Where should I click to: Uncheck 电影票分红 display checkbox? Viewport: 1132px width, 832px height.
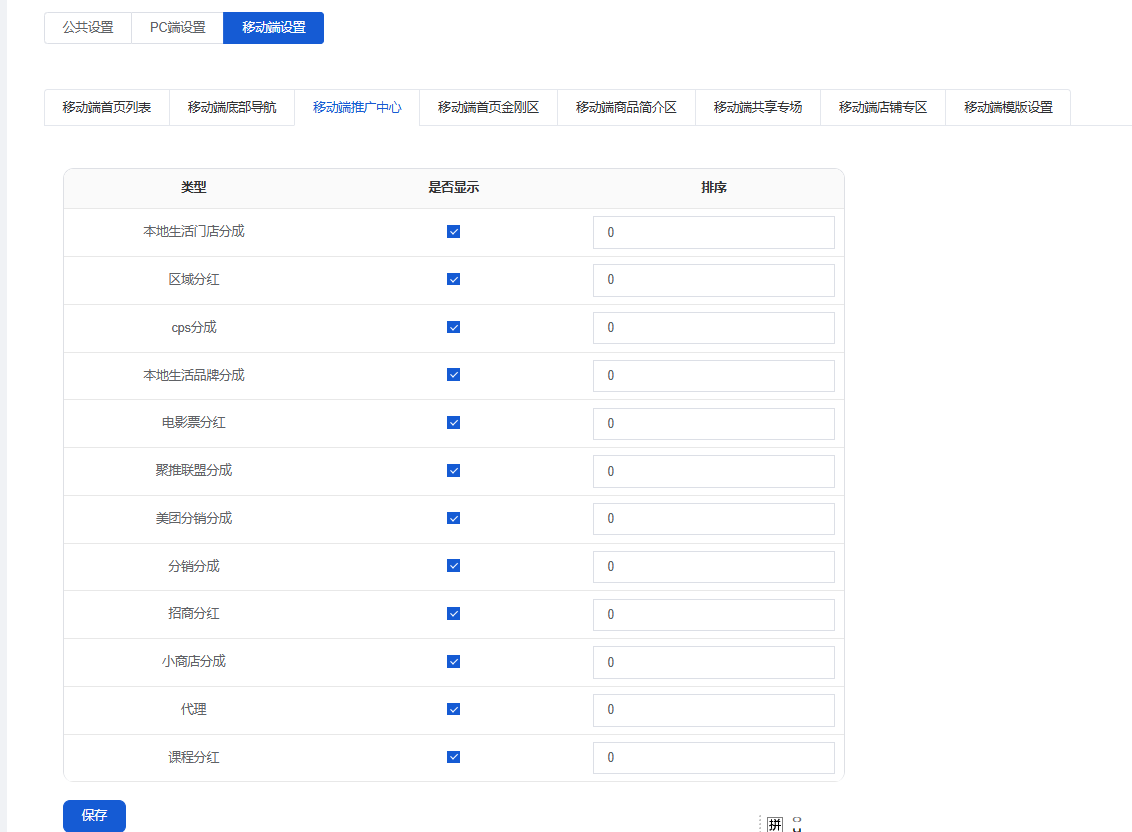point(453,423)
